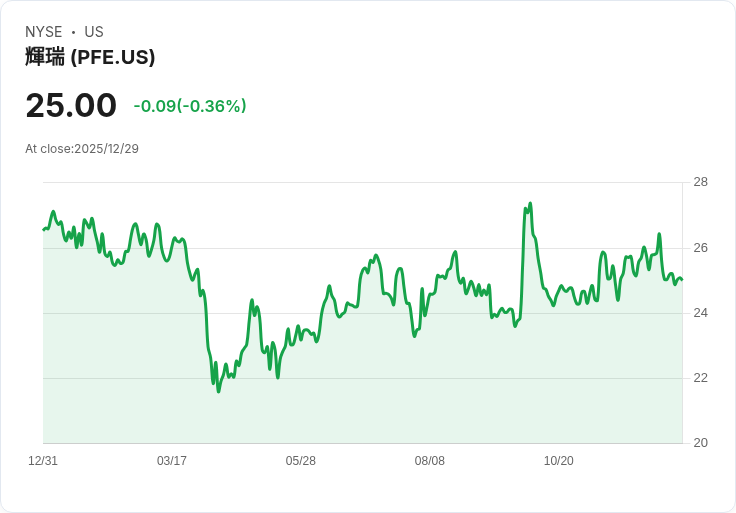
Task: Click the US market label
Action: point(94,32)
